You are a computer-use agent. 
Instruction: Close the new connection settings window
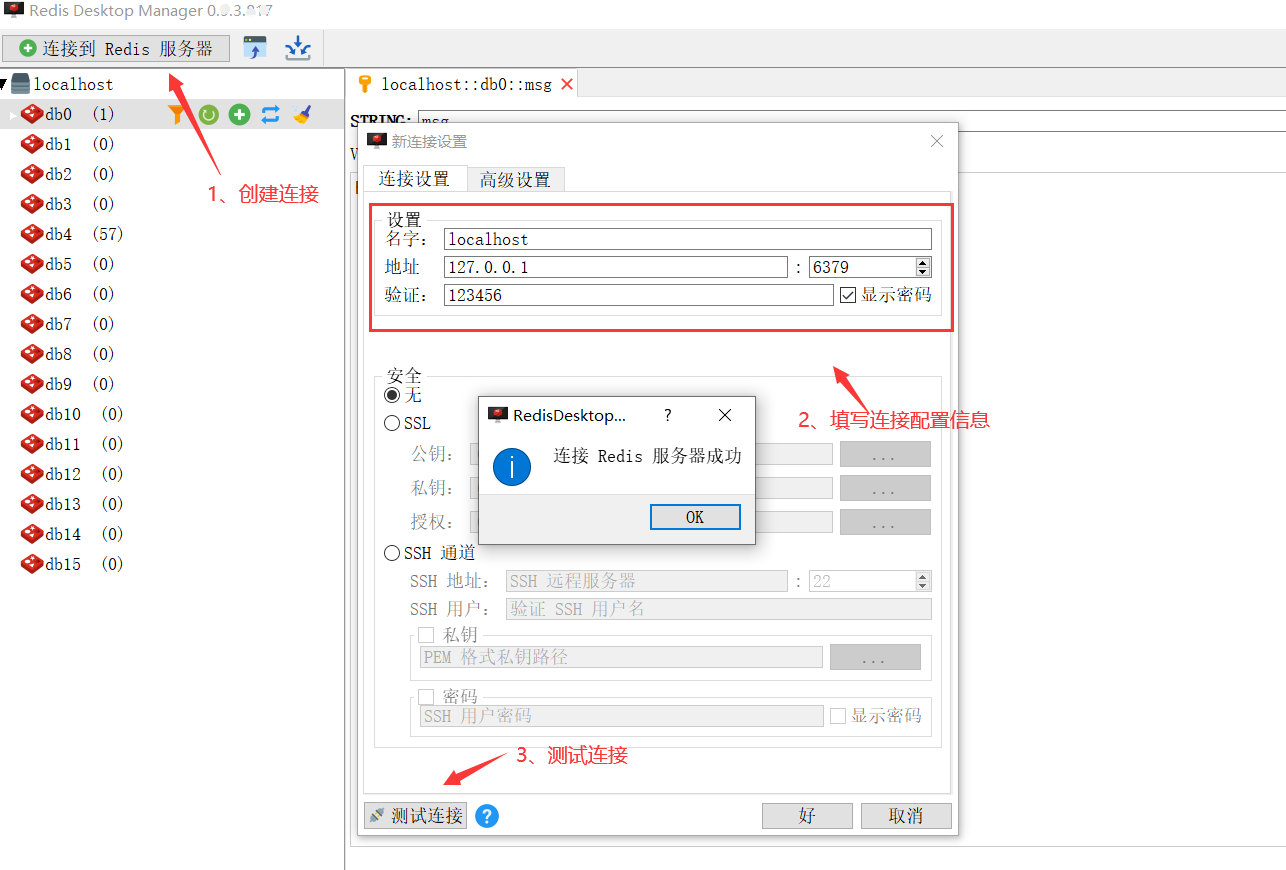pos(937,141)
